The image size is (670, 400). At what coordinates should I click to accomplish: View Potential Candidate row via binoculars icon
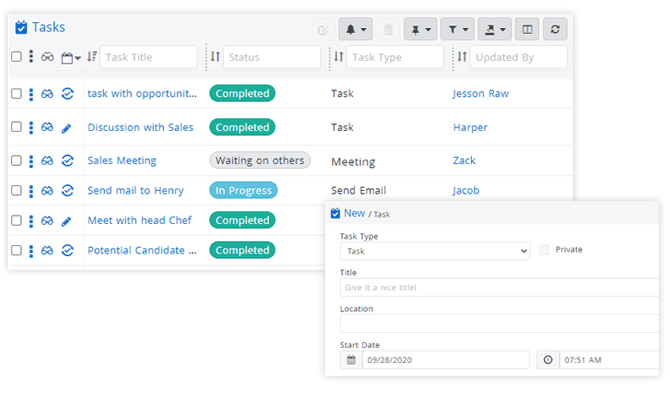point(47,250)
